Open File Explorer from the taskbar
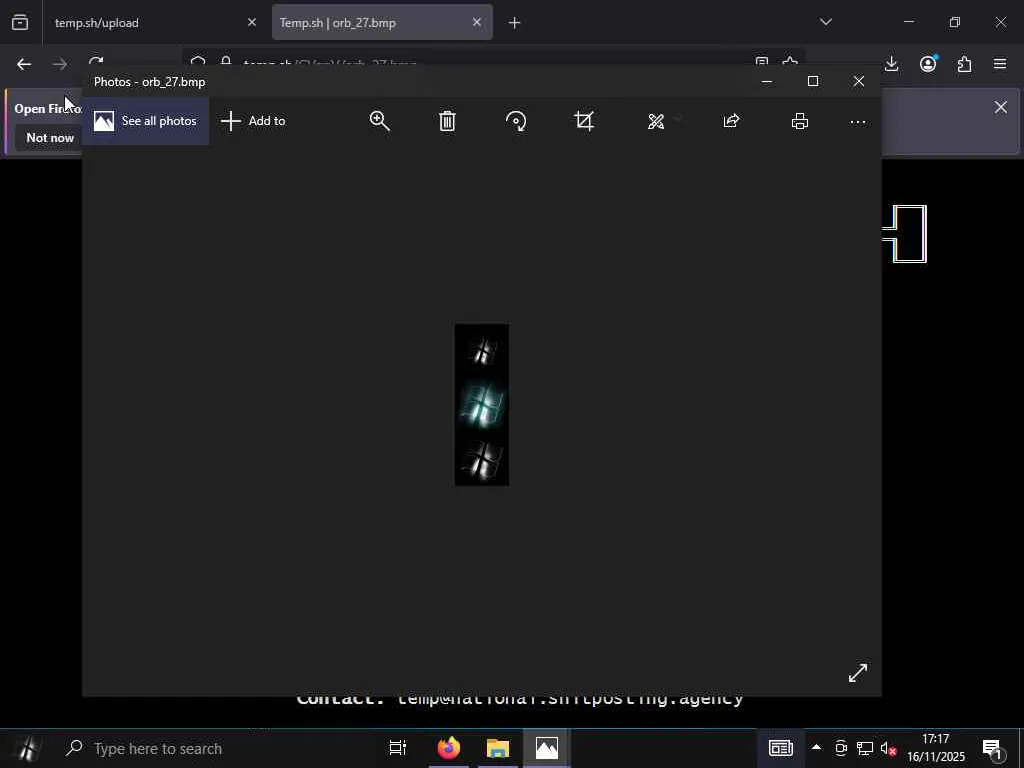Viewport: 1024px width, 768px height. [x=498, y=748]
